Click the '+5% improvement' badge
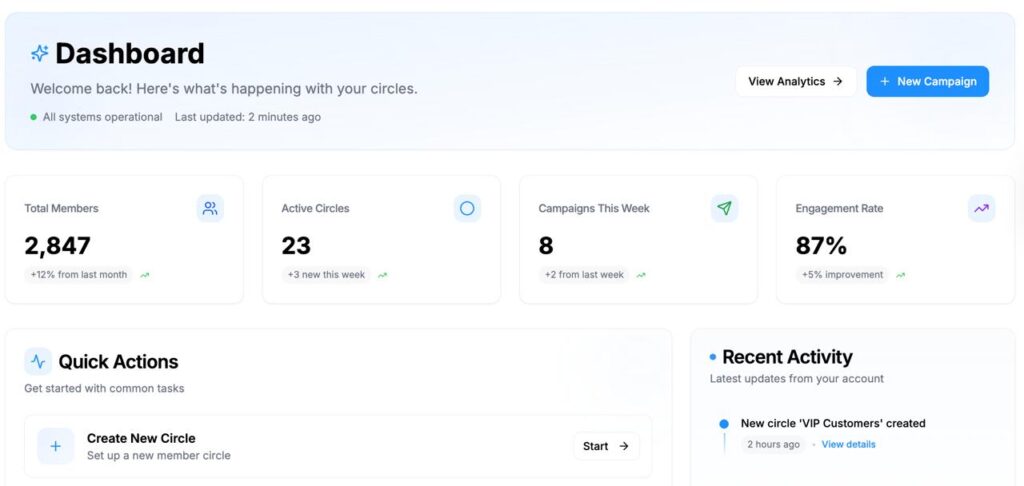 pyautogui.click(x=841, y=274)
